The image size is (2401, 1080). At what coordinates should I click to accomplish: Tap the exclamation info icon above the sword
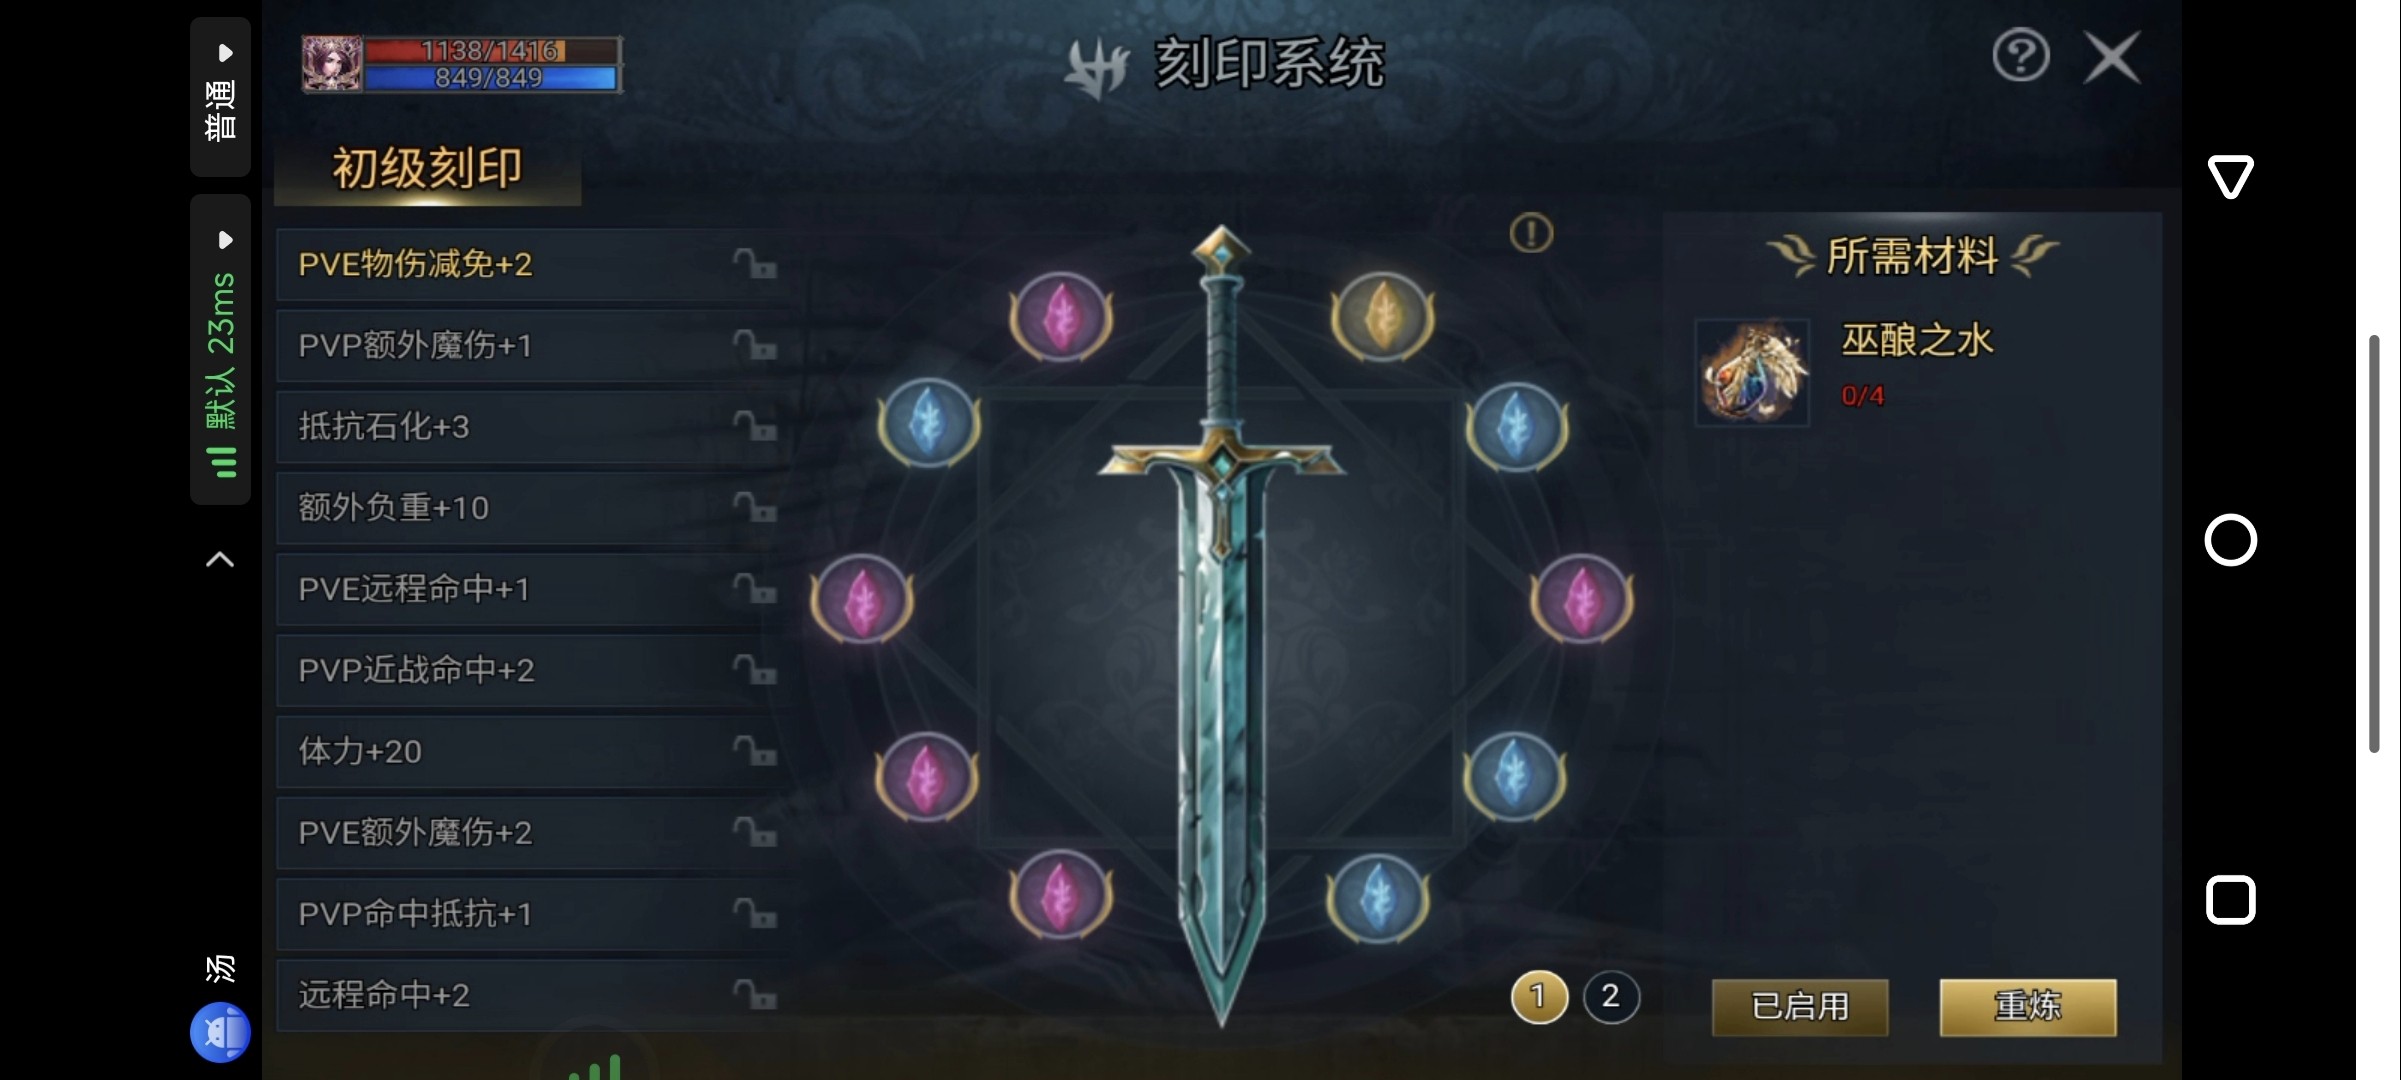[1531, 233]
